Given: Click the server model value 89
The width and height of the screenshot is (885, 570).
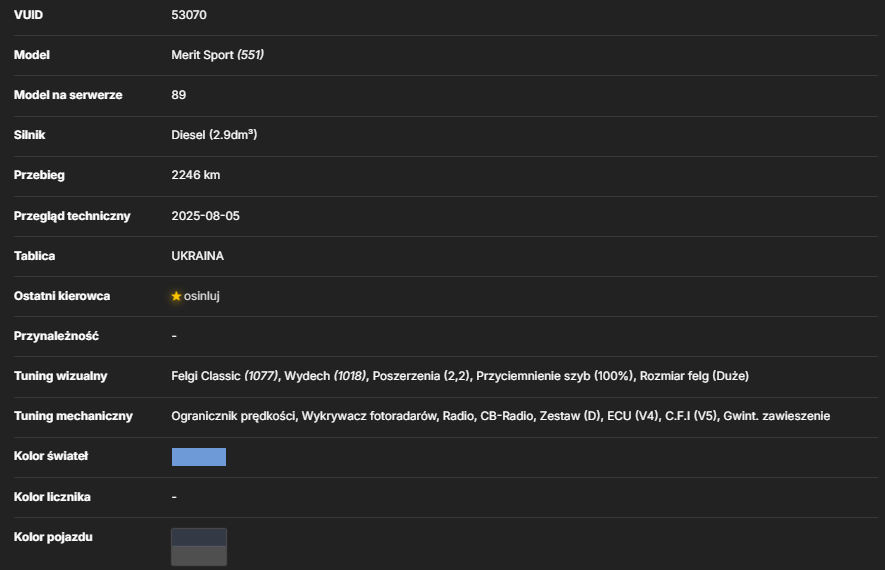Looking at the screenshot, I should [178, 95].
